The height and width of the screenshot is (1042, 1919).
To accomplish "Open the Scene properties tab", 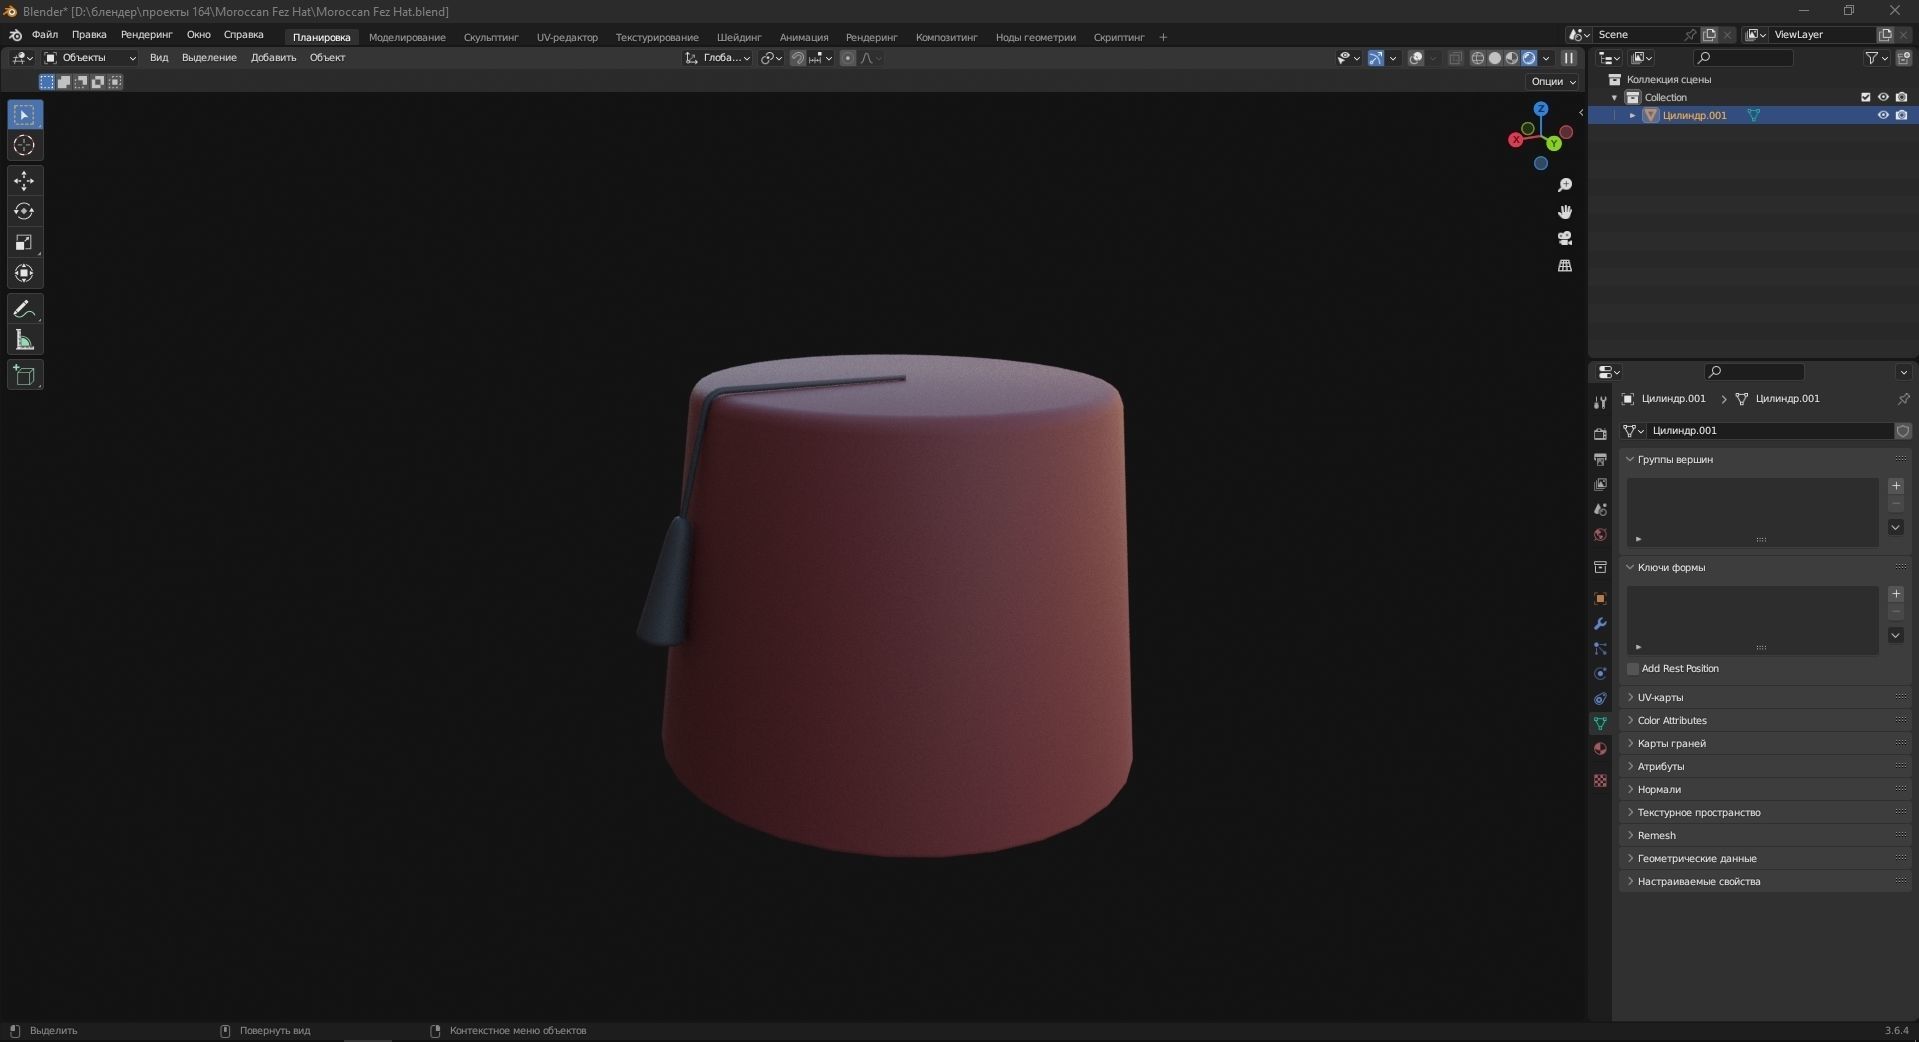I will point(1600,509).
